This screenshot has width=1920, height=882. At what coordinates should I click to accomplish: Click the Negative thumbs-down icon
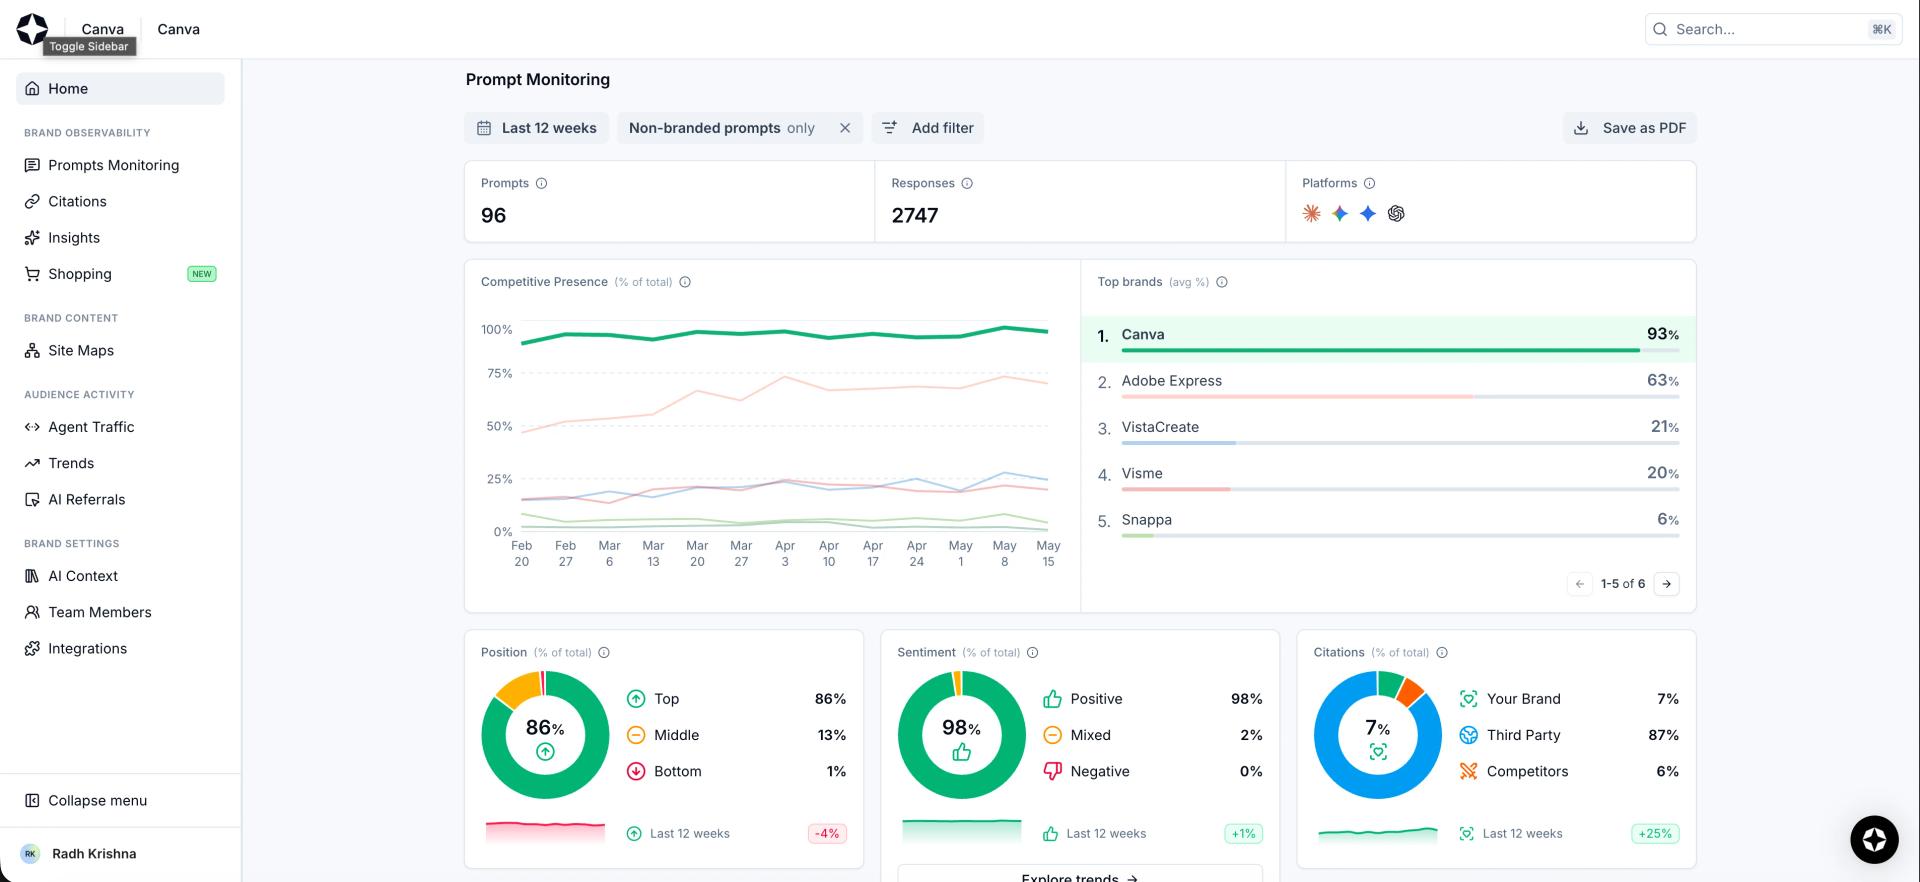pos(1052,771)
